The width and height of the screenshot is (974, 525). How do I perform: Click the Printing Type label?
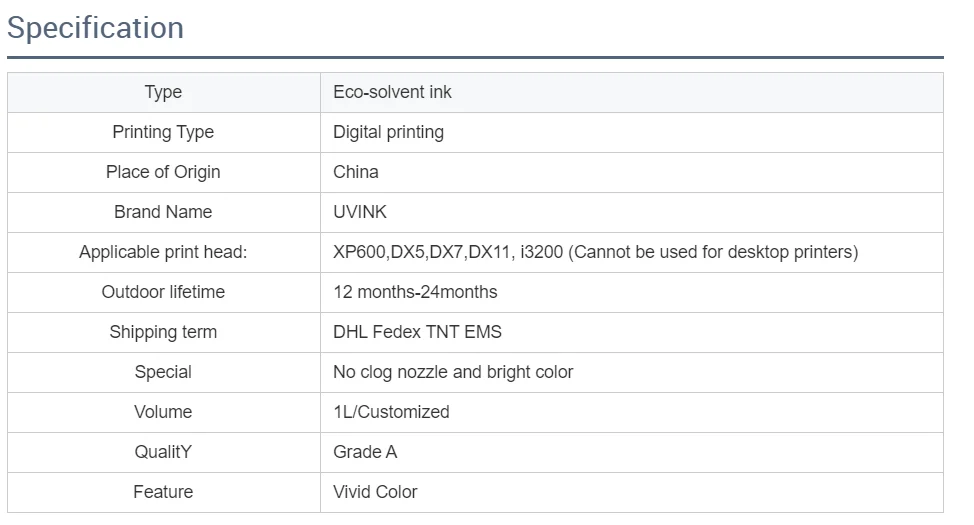(x=163, y=132)
